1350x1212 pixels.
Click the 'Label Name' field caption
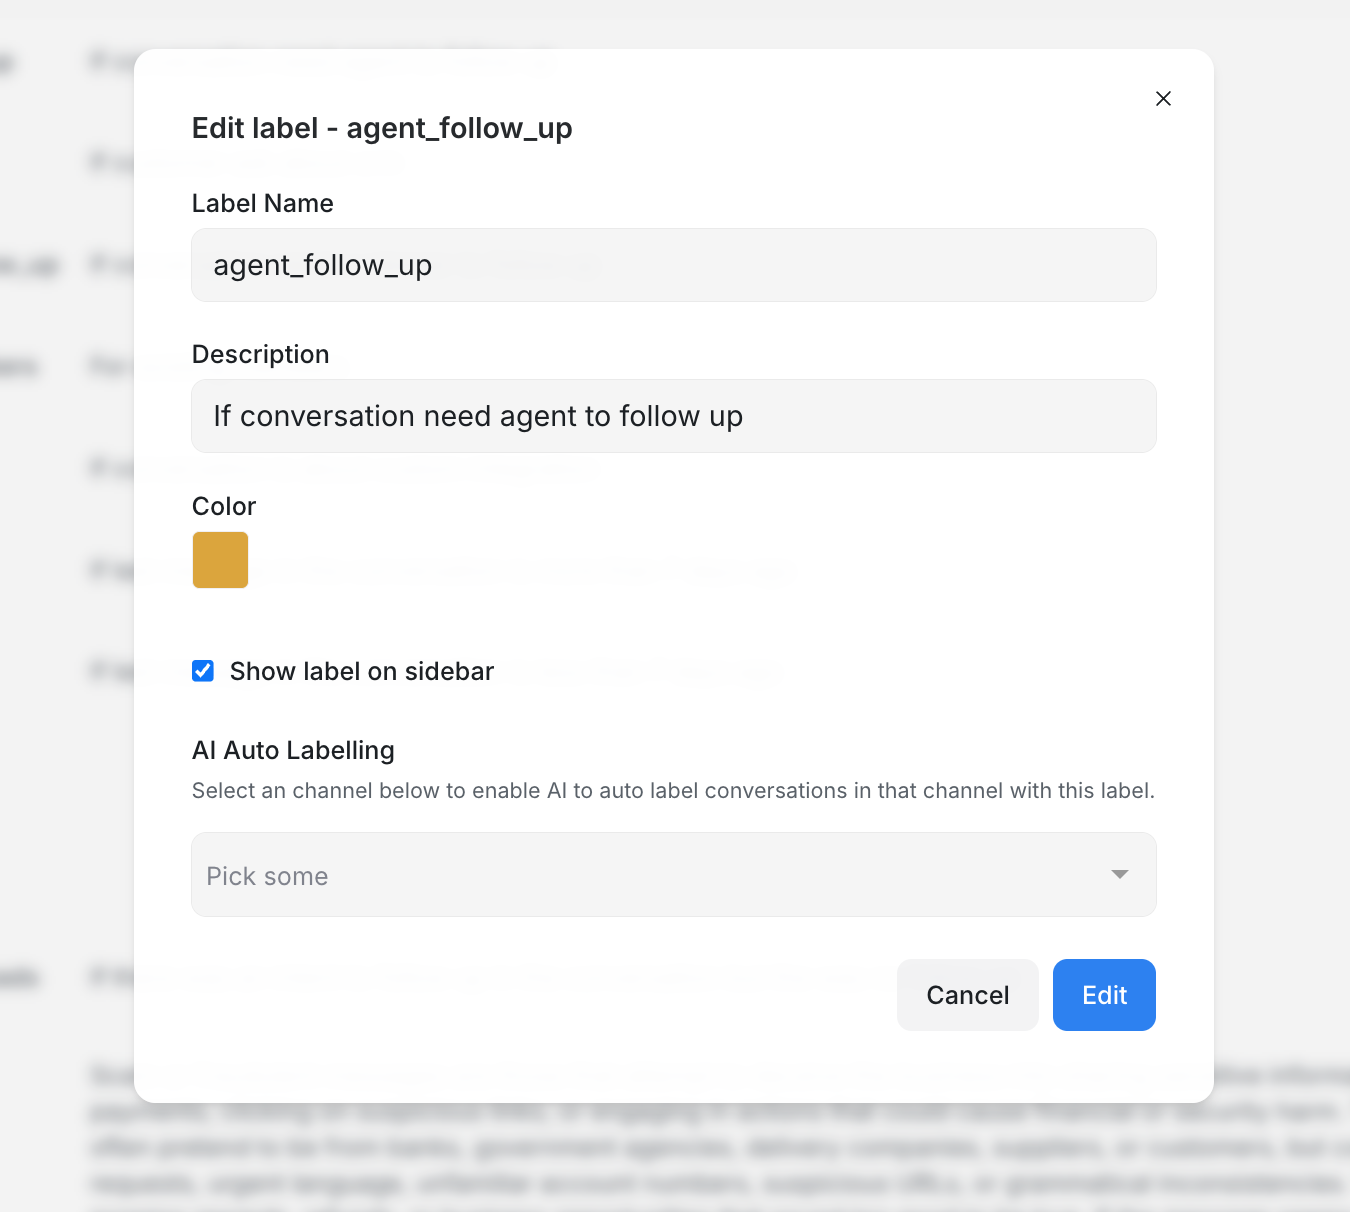click(x=262, y=203)
